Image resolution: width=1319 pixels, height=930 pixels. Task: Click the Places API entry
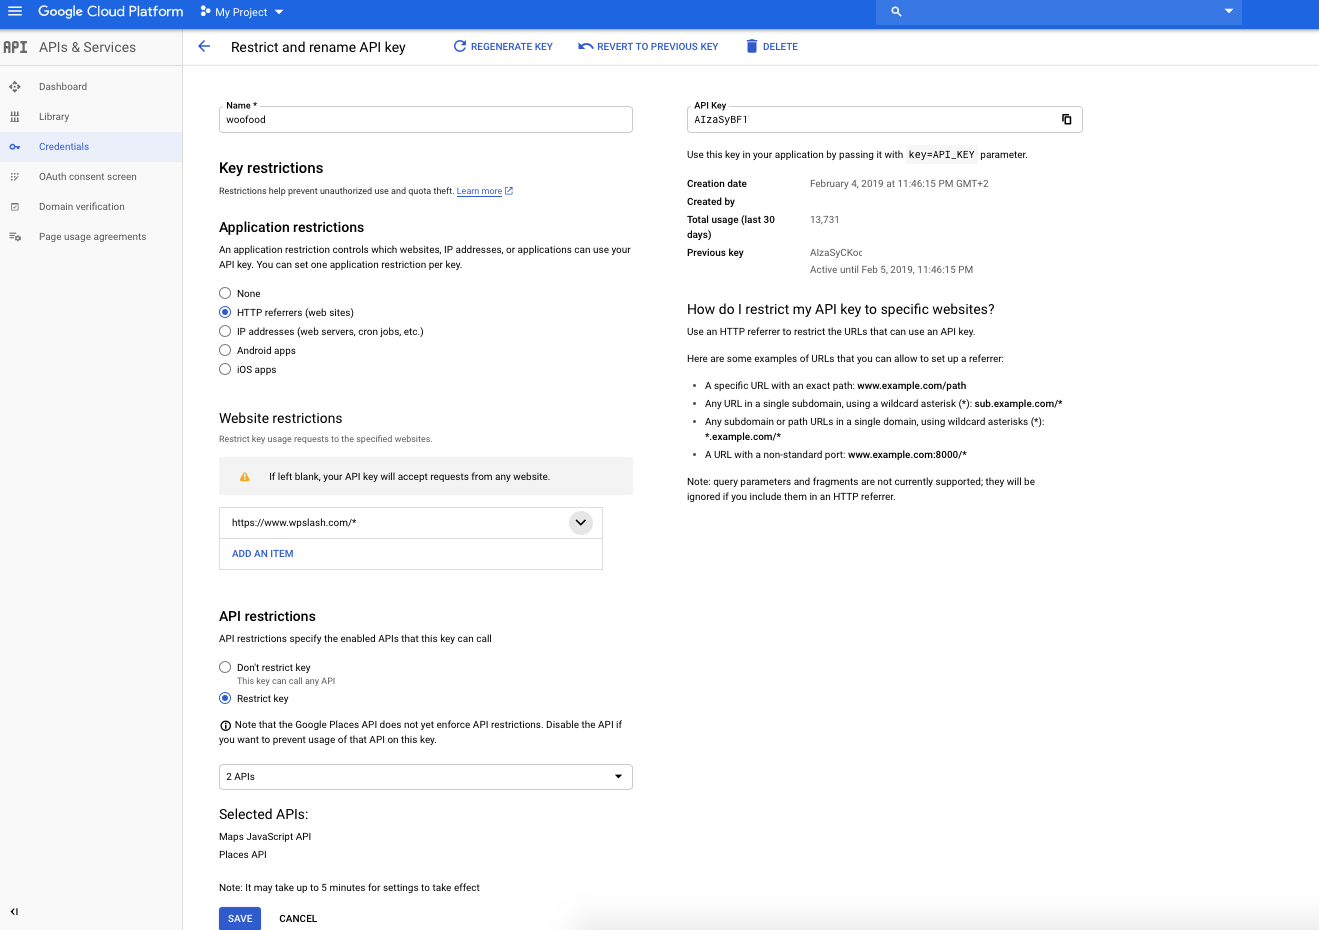[243, 855]
